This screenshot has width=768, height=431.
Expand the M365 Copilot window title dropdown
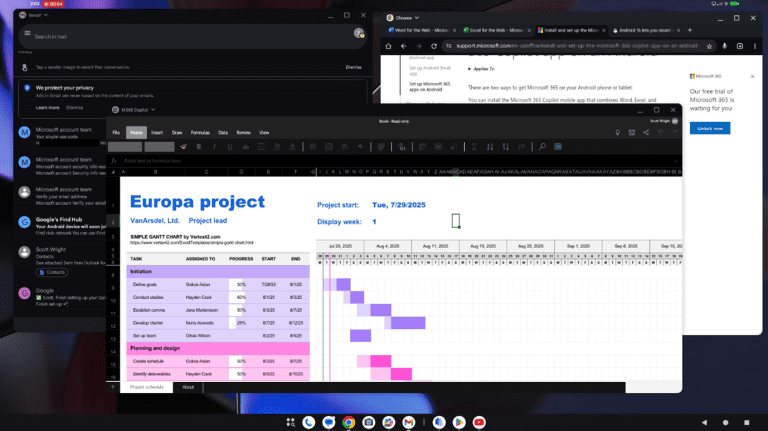[153, 110]
